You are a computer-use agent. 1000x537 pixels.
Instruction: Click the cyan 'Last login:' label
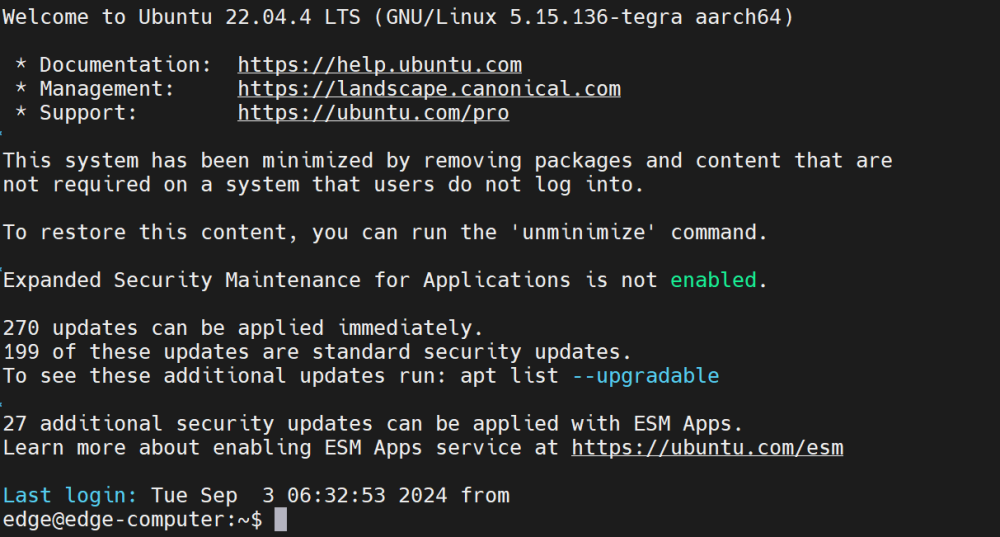(70, 496)
